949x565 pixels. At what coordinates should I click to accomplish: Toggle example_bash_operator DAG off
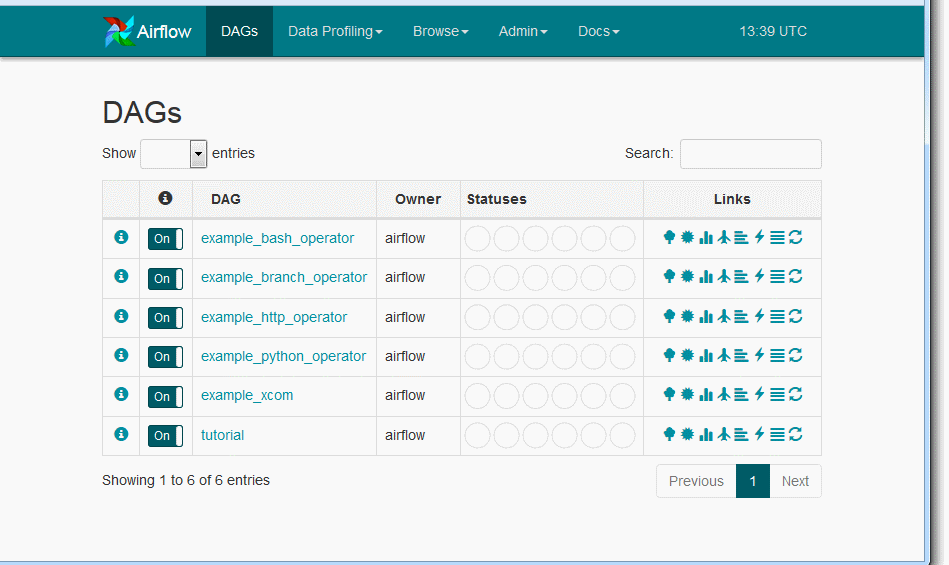point(165,239)
